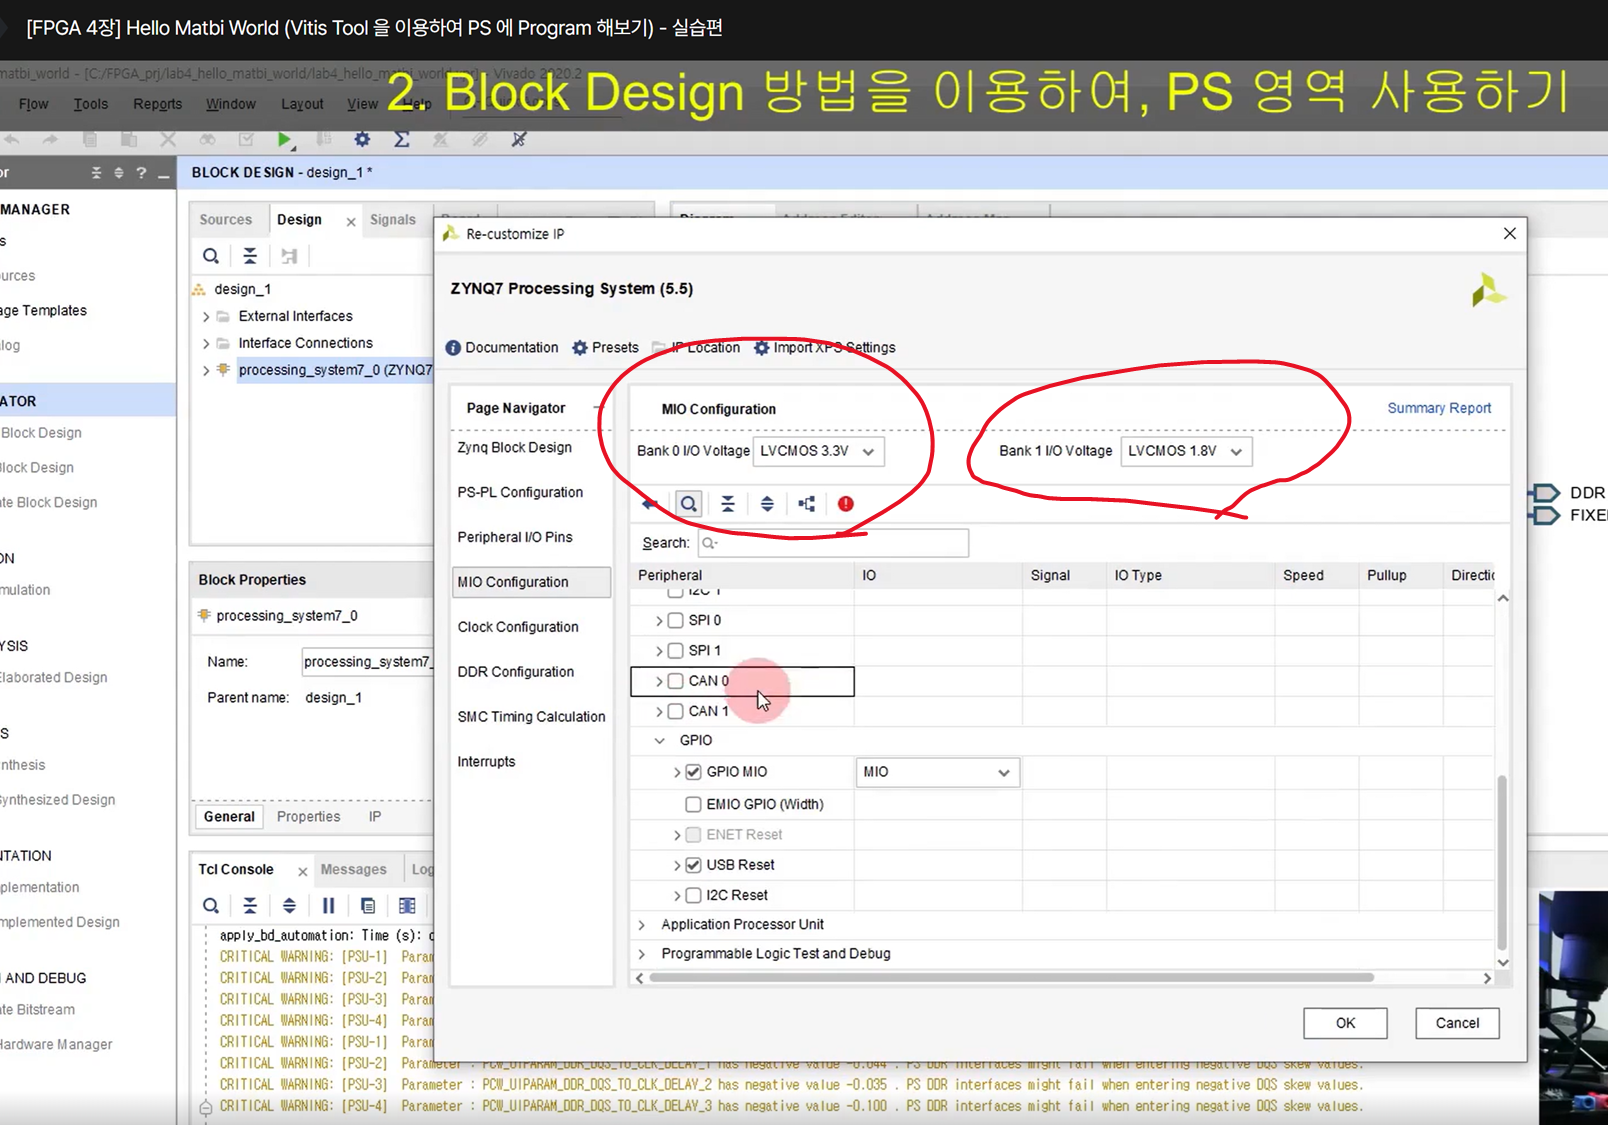The image size is (1608, 1125).
Task: Open Bank 1 I/O Voltage dropdown
Action: pos(1186,451)
